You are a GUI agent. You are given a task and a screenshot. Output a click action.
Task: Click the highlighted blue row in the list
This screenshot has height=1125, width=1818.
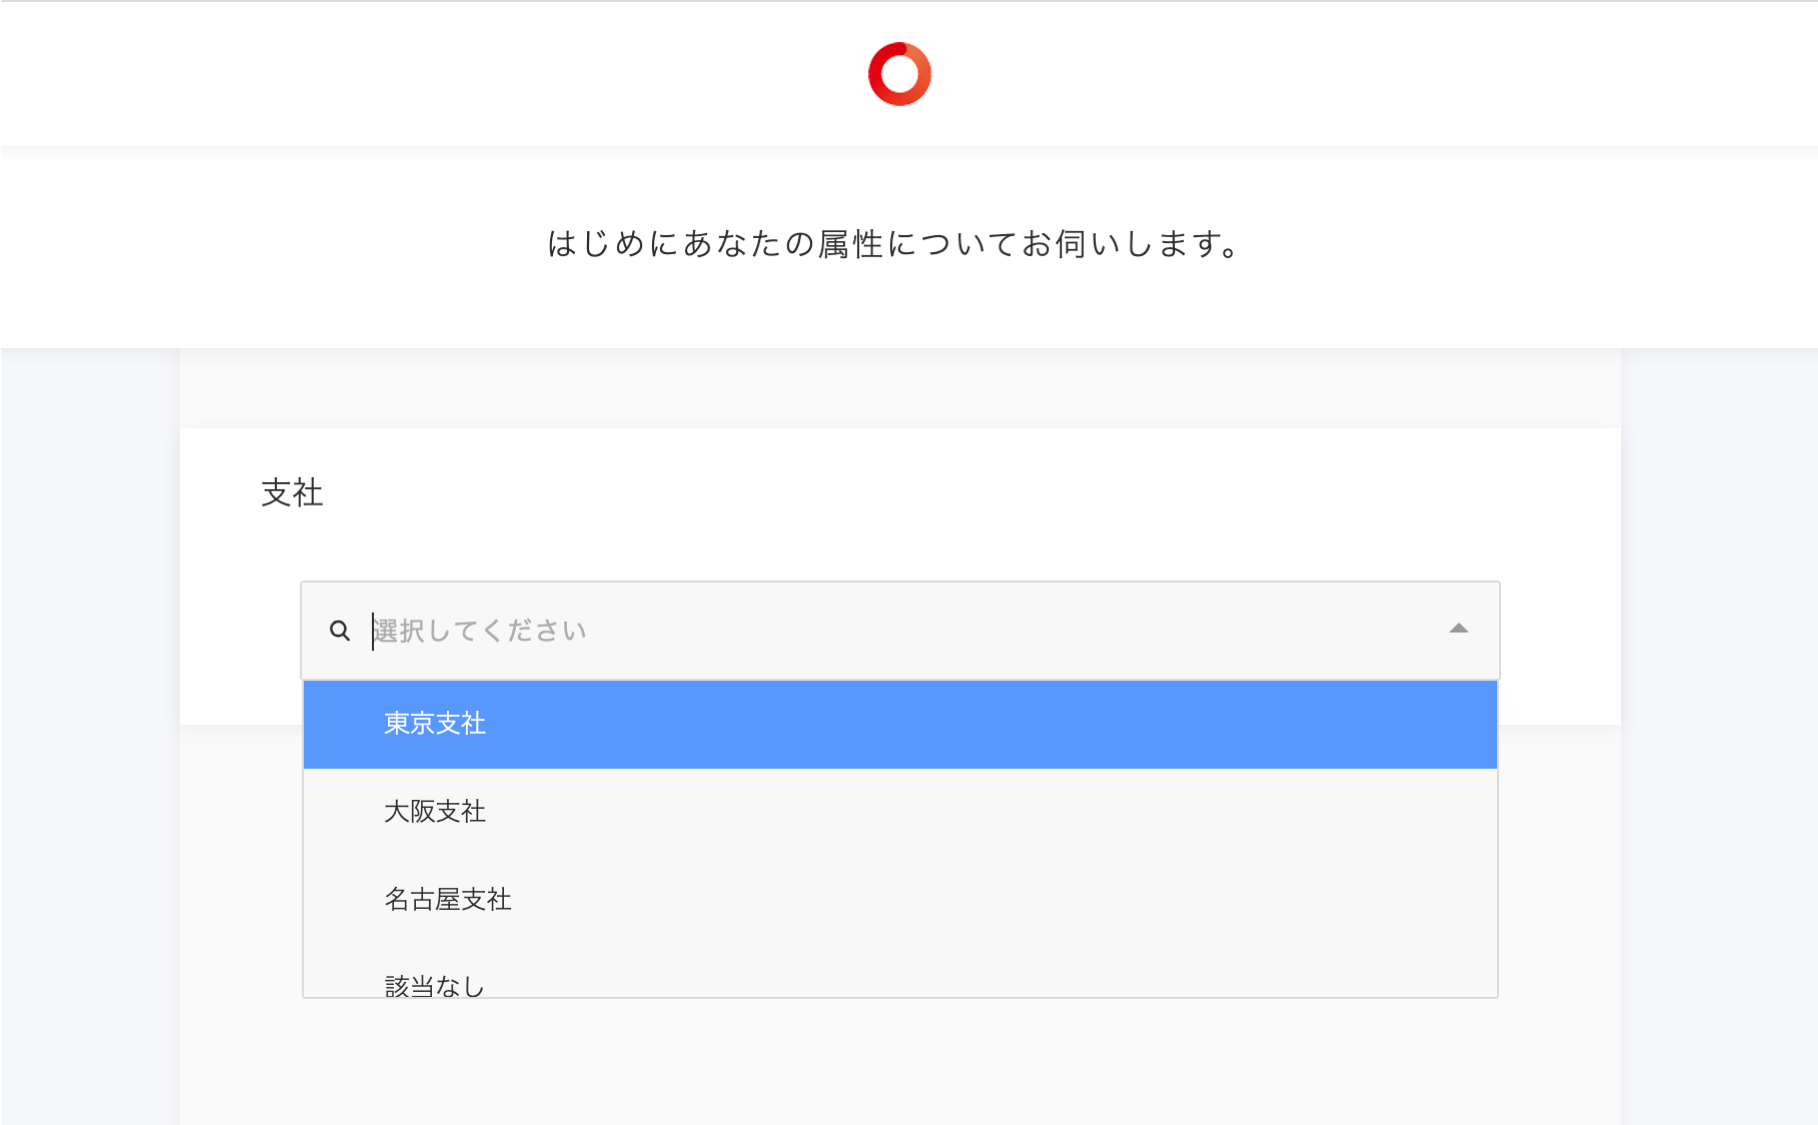pyautogui.click(x=900, y=724)
